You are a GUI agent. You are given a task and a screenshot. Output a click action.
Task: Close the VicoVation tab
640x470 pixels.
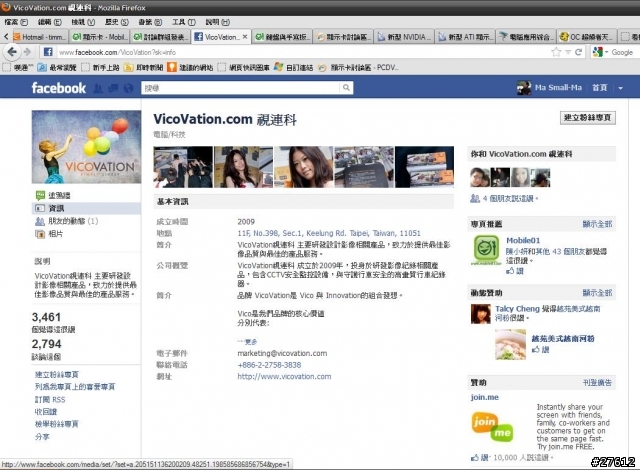click(x=245, y=36)
